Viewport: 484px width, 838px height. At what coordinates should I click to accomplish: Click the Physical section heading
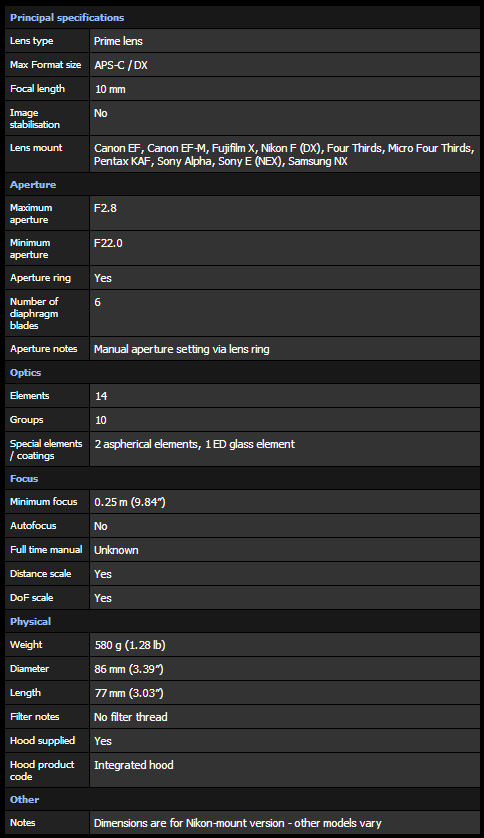tap(30, 622)
